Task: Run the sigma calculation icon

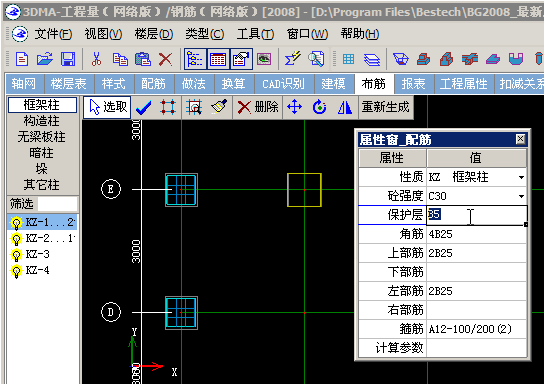Action: point(292,58)
